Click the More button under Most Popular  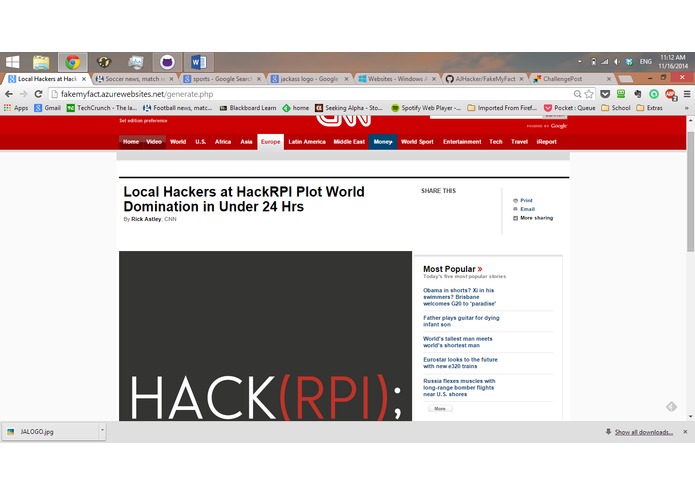pos(440,408)
